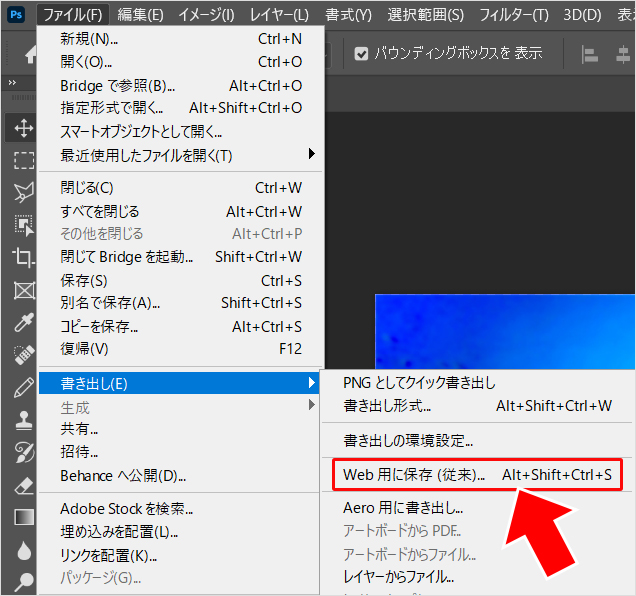Select the Polygonal Lasso tool
The image size is (636, 596).
click(x=24, y=192)
